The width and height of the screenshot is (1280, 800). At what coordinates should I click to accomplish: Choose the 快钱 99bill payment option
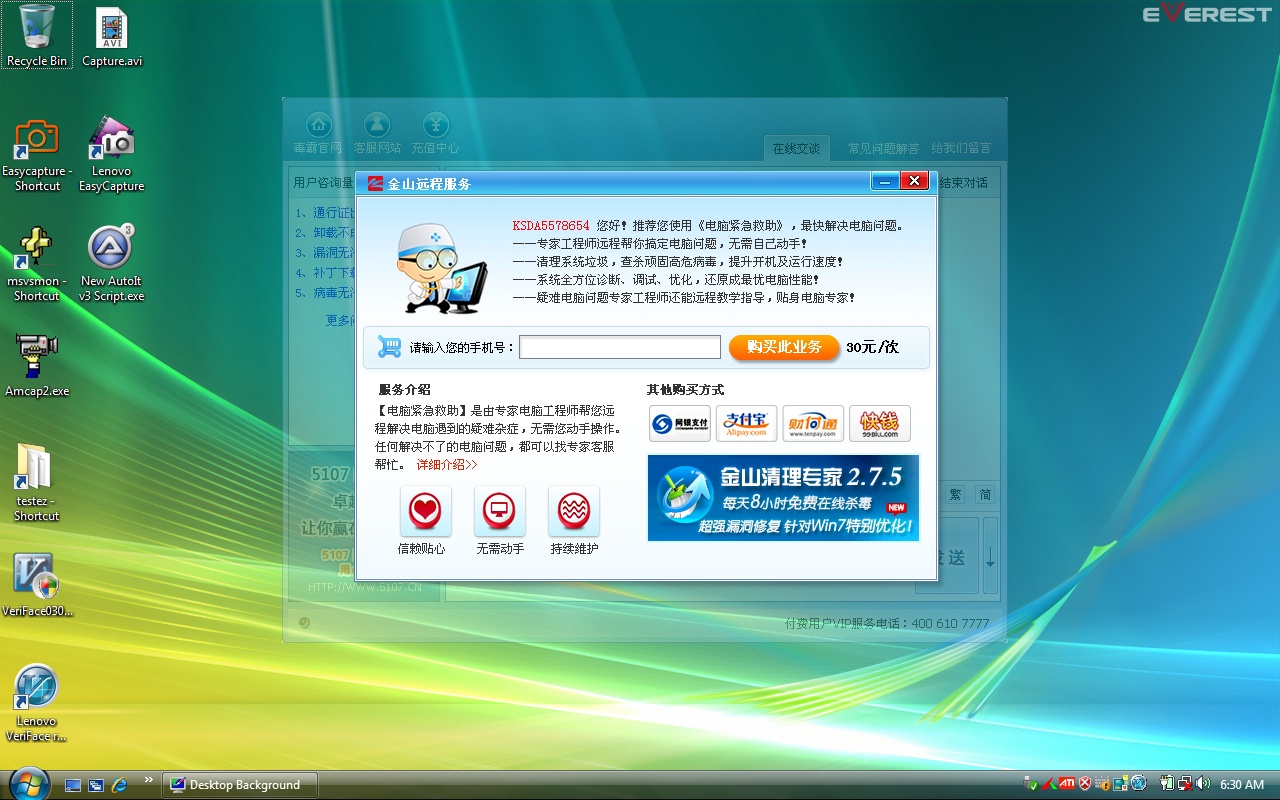point(880,423)
